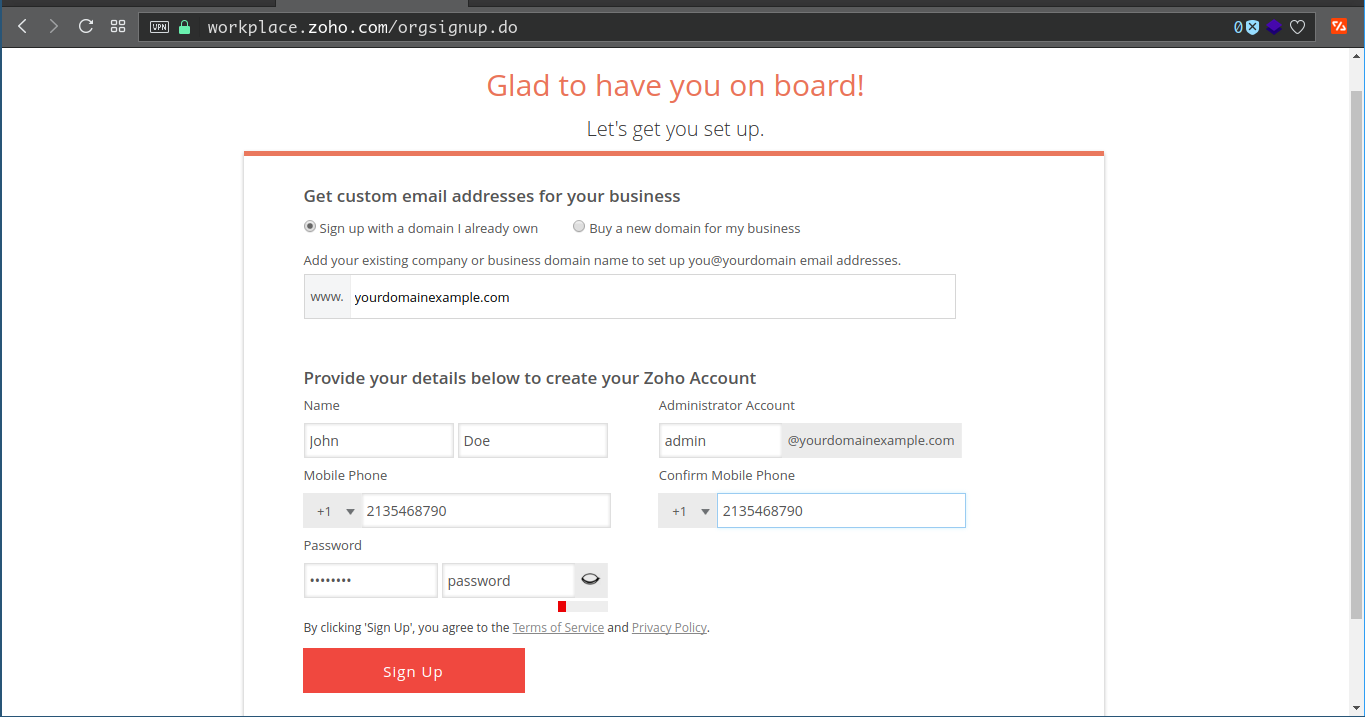Viewport: 1365px width, 717px height.
Task: Click the domain name input field
Action: (x=652, y=297)
